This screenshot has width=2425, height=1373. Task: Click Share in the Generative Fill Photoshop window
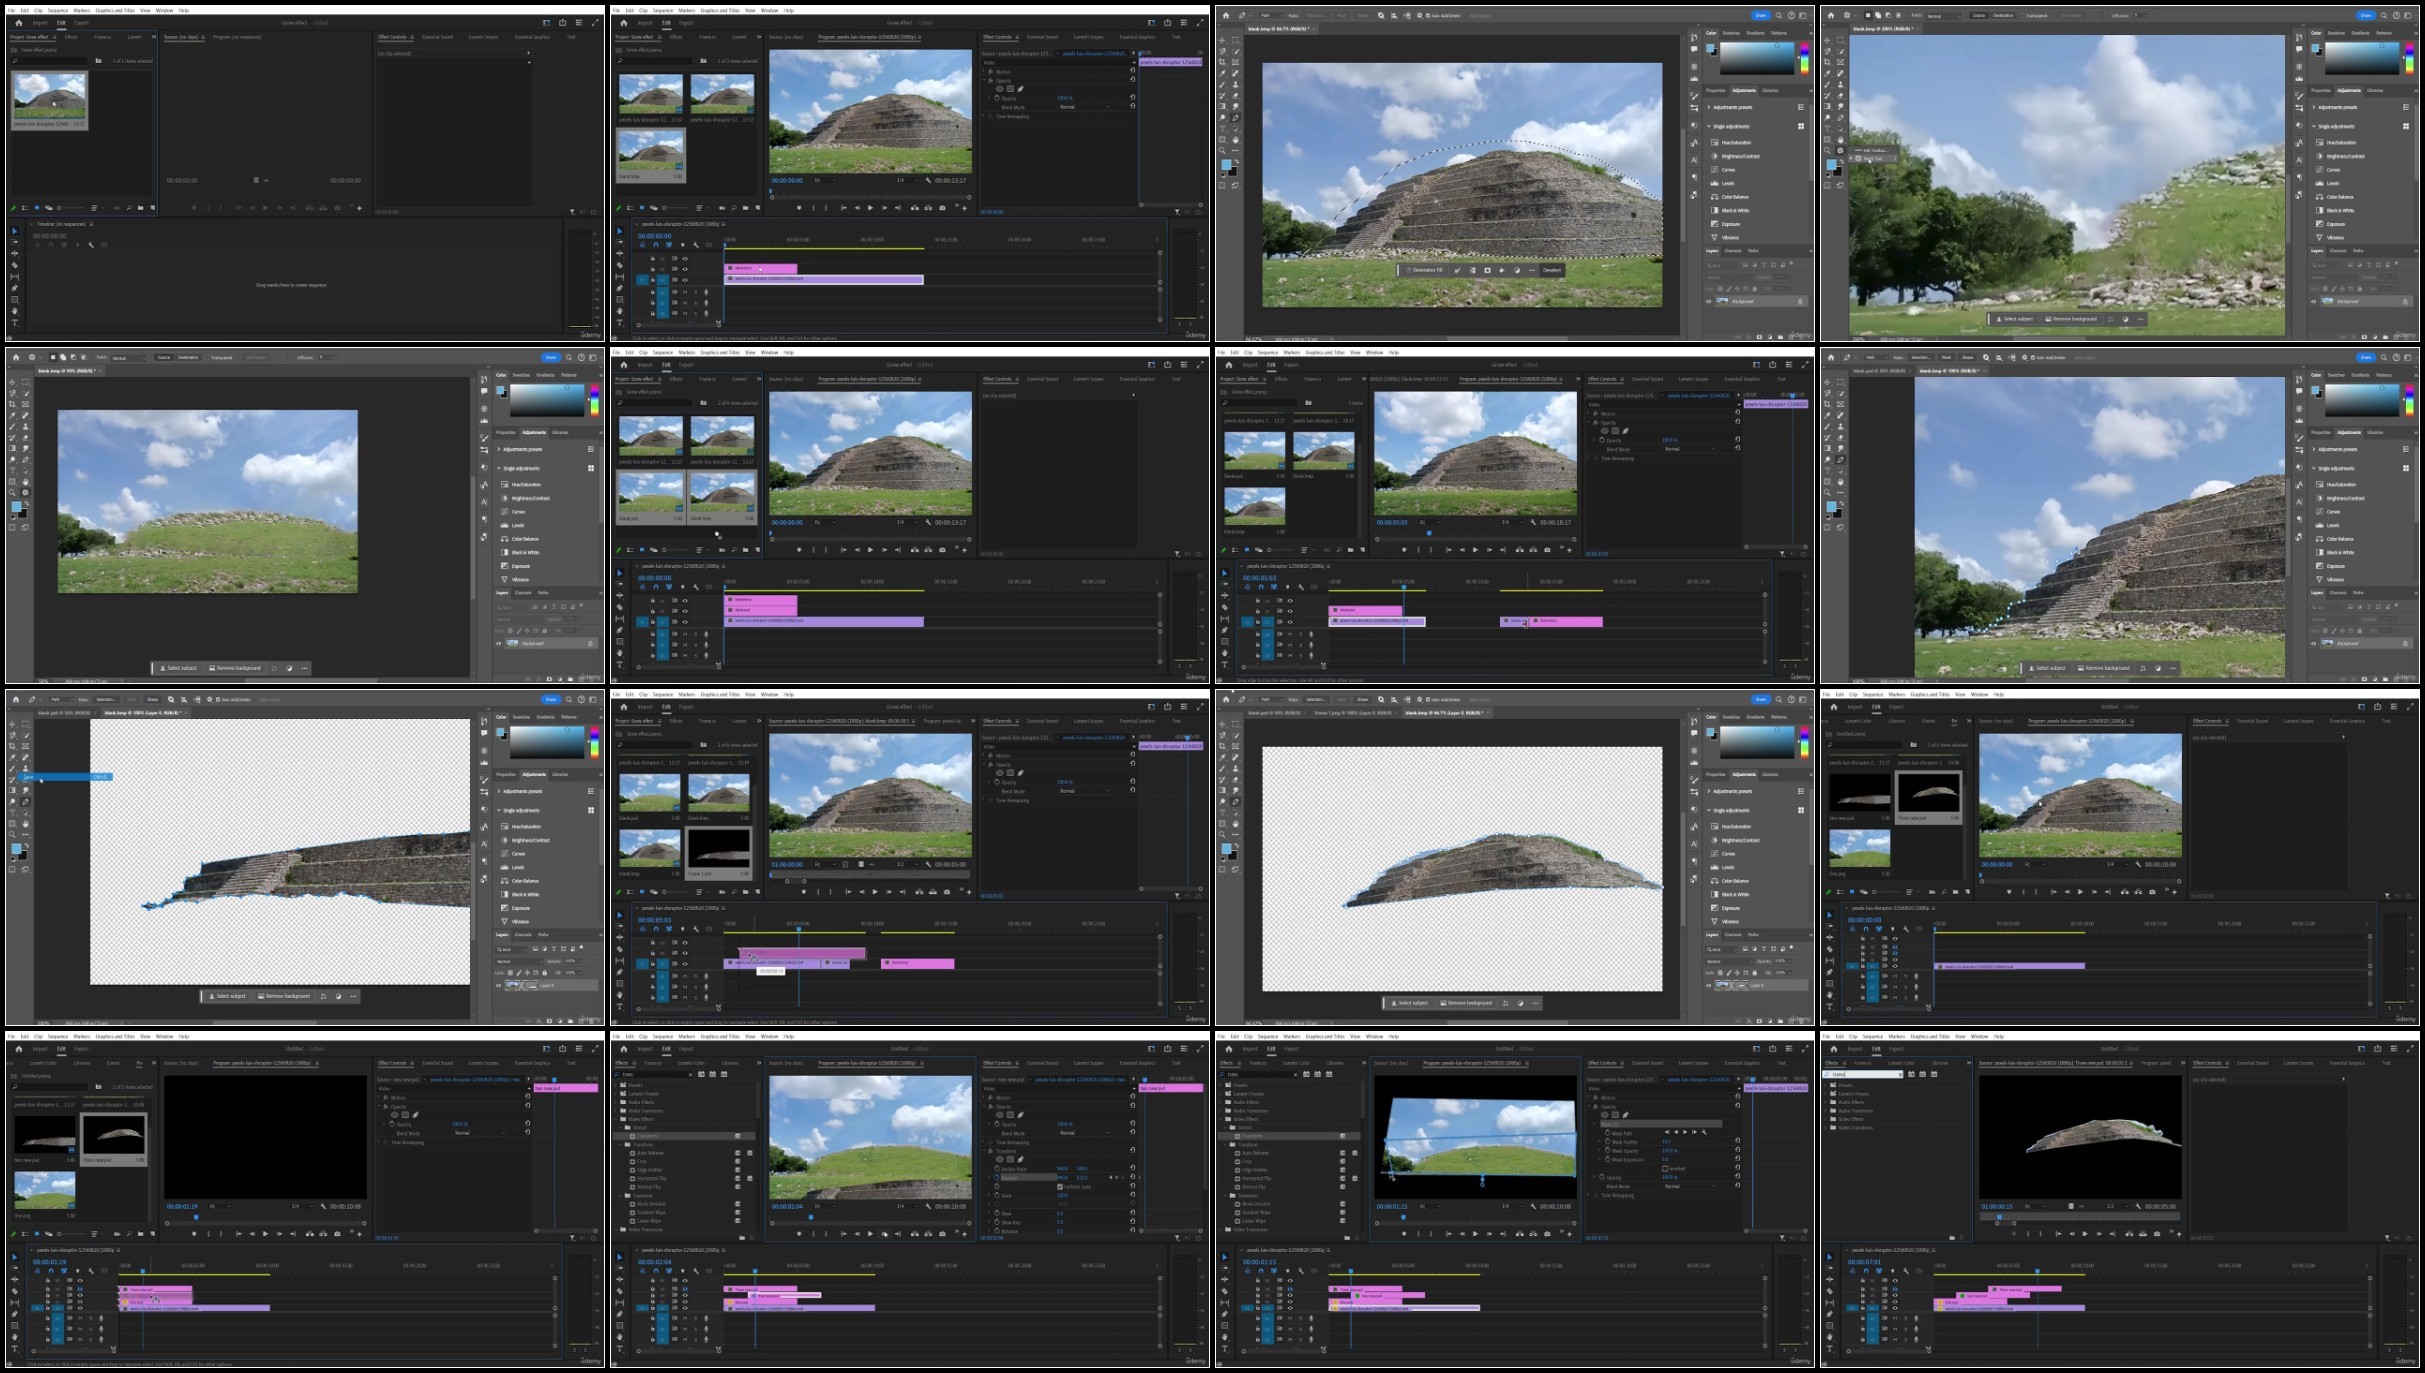coord(1760,15)
